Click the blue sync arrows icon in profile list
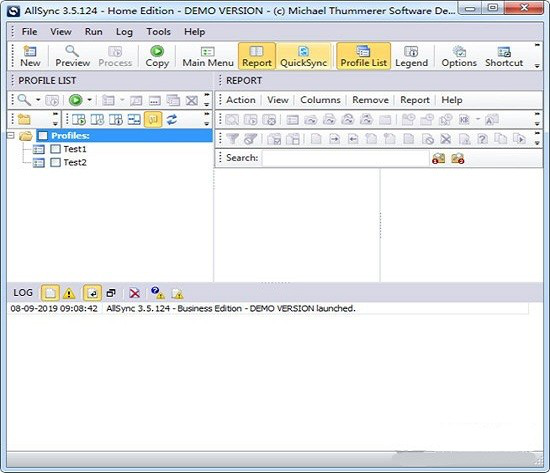The height and width of the screenshot is (473, 550). click(172, 119)
